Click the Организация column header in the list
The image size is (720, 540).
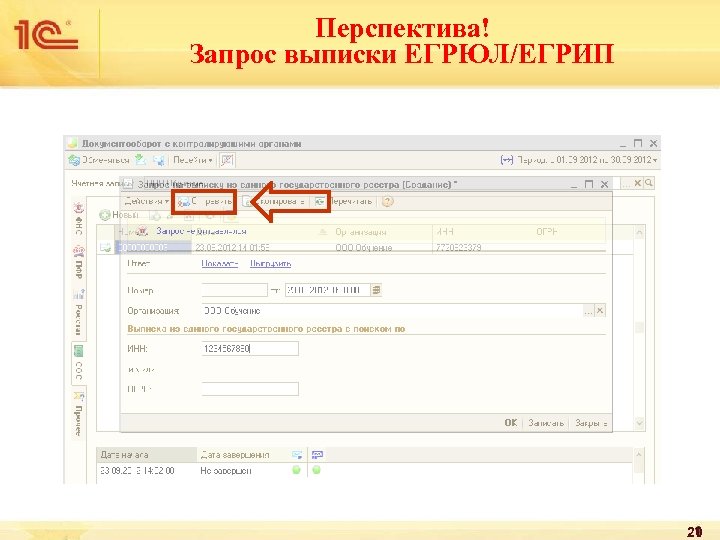[360, 232]
